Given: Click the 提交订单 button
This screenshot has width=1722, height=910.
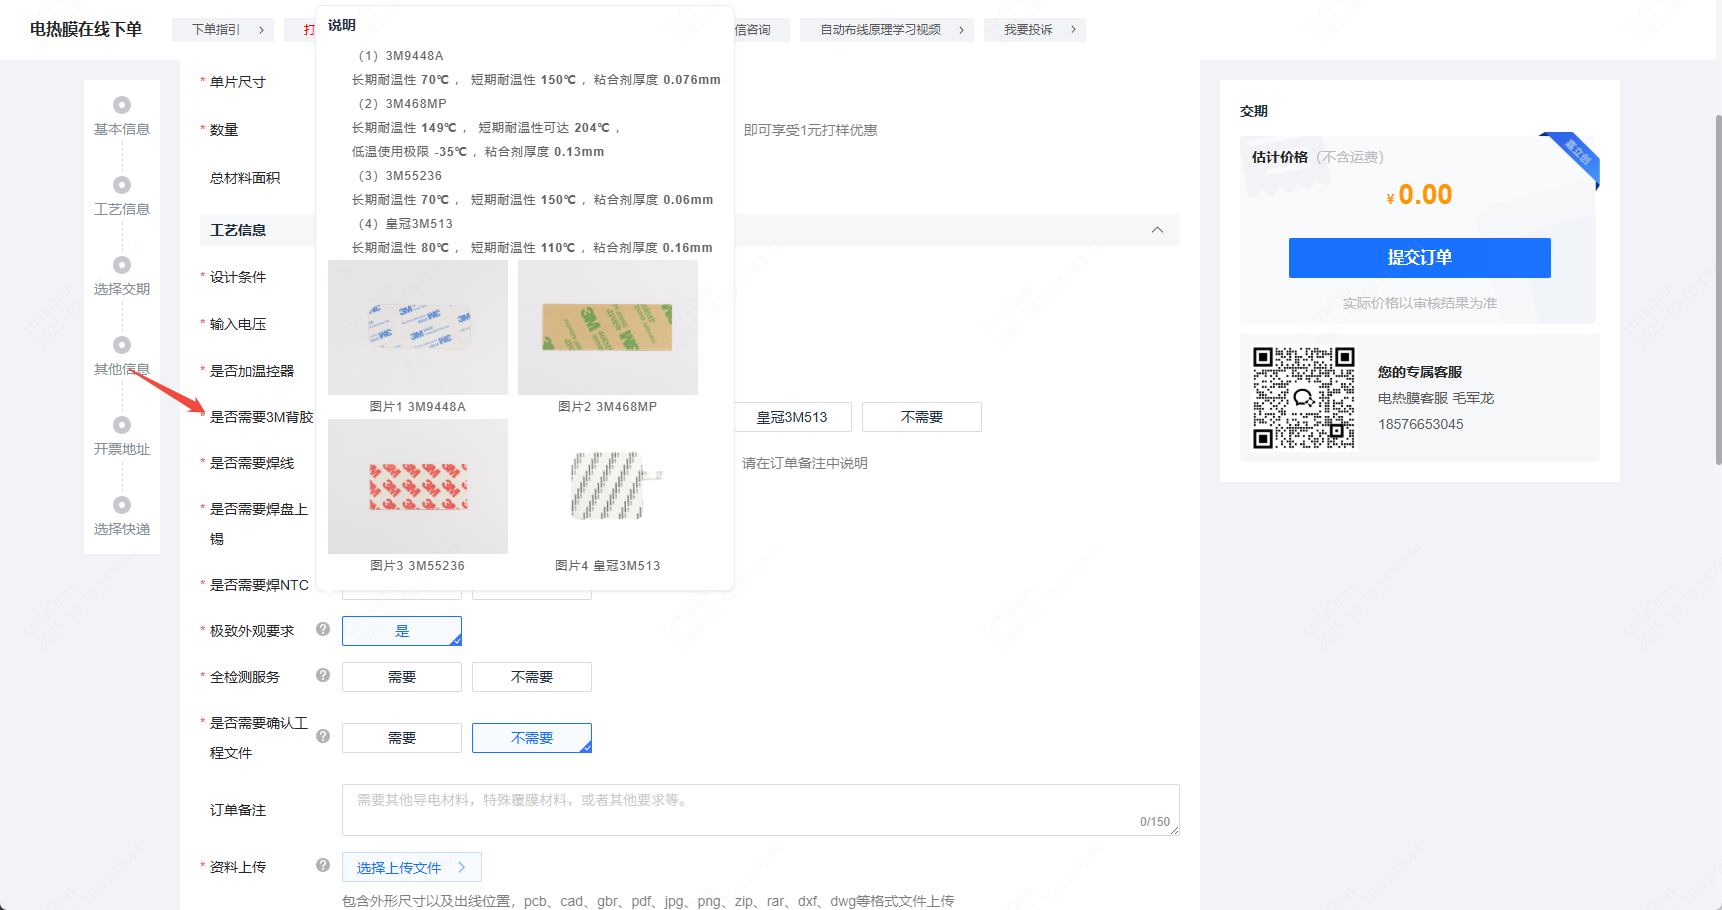Looking at the screenshot, I should click(x=1419, y=258).
